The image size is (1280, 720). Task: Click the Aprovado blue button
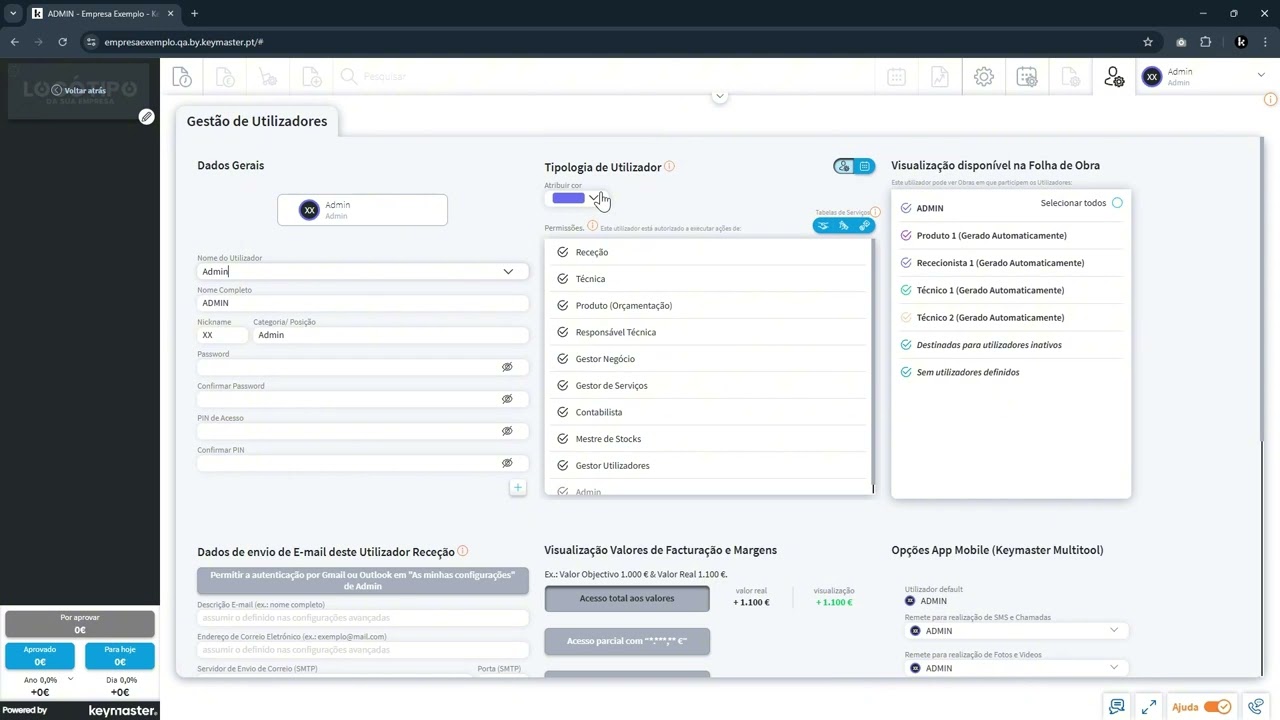(x=40, y=656)
